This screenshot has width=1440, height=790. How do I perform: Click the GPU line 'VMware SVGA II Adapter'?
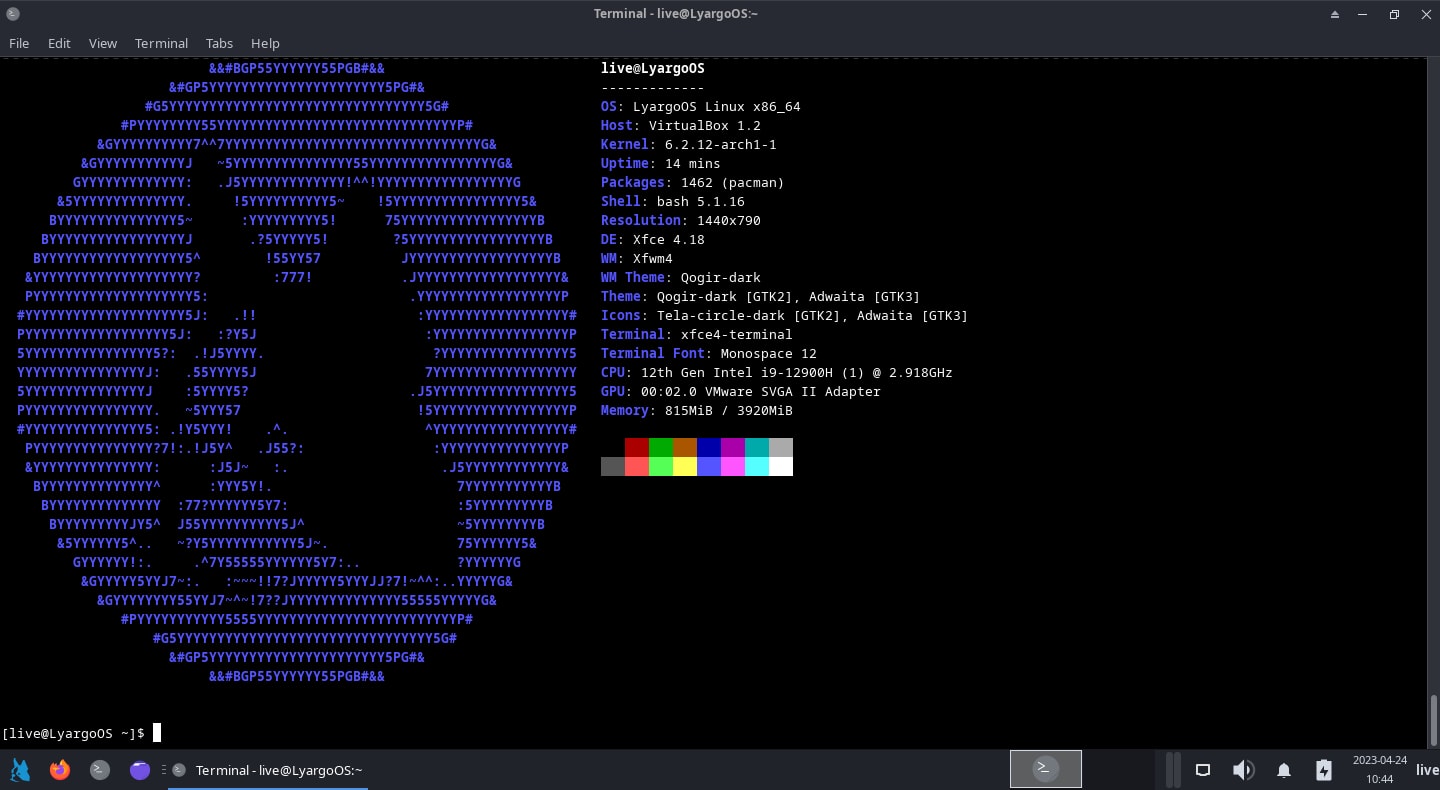[x=741, y=391]
